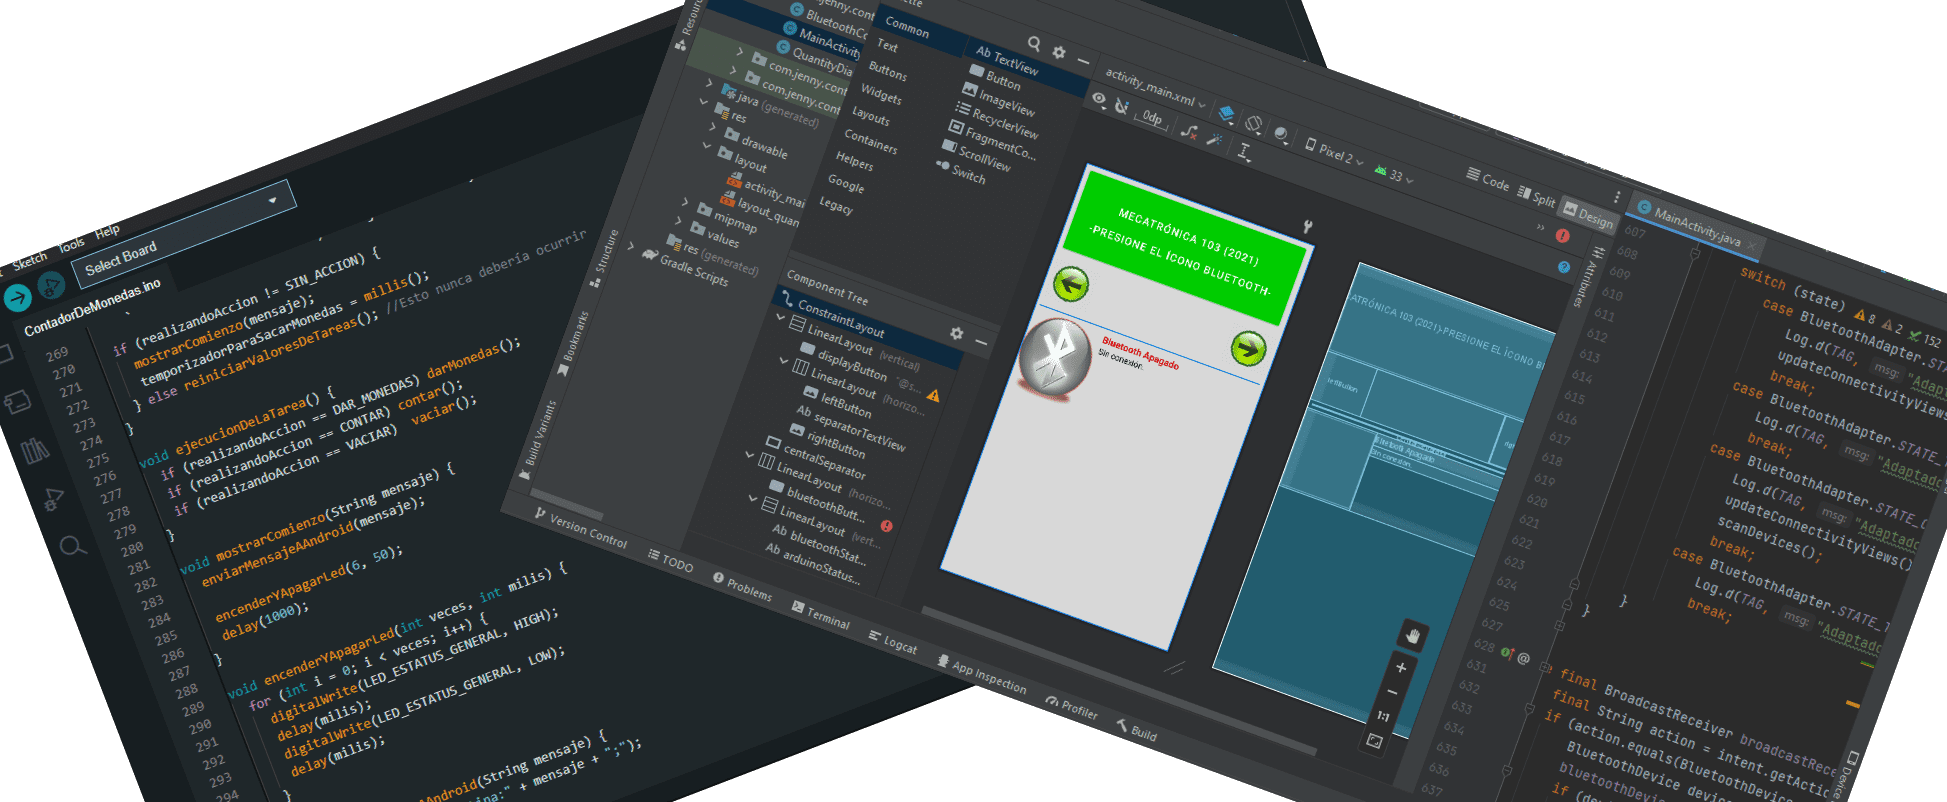1947x802 pixels.
Task: Open the API 33 version dropdown
Action: (x=1394, y=175)
